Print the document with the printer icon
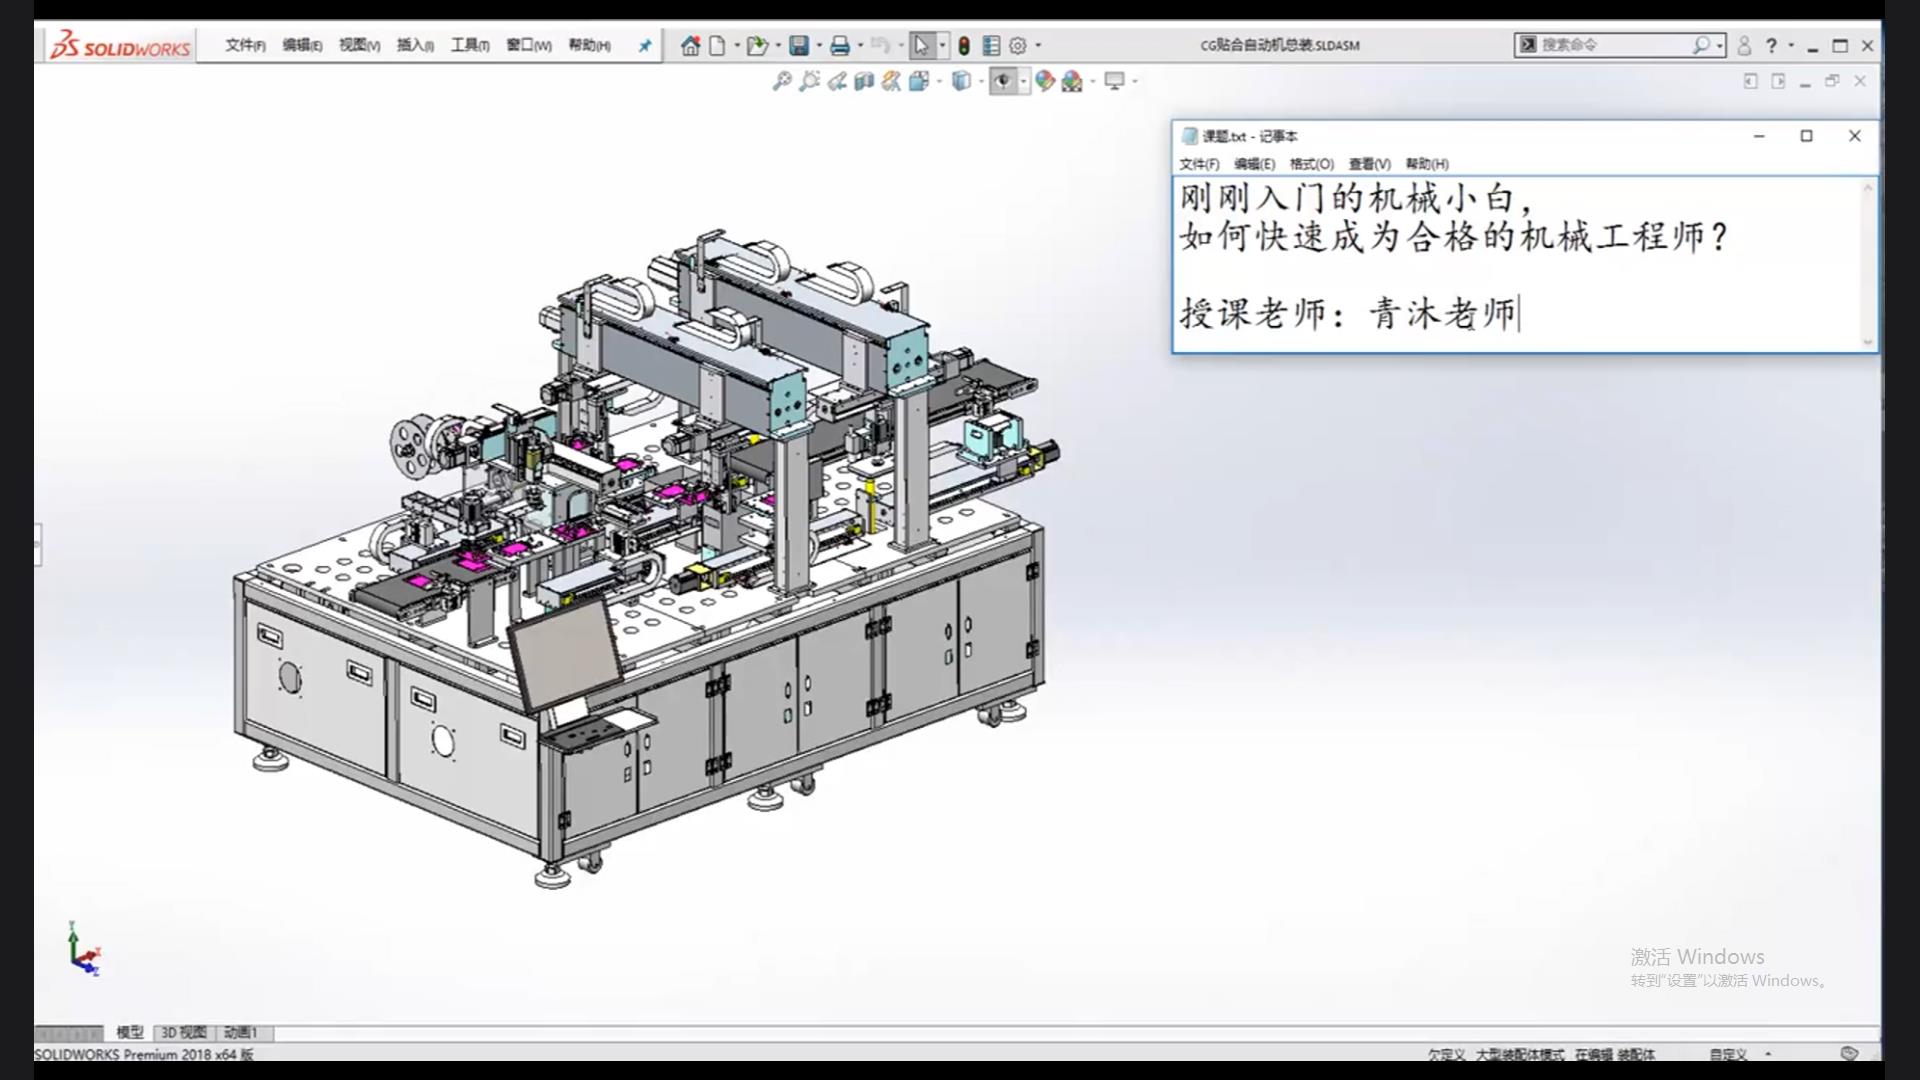Viewport: 1920px width, 1080px height. click(840, 46)
